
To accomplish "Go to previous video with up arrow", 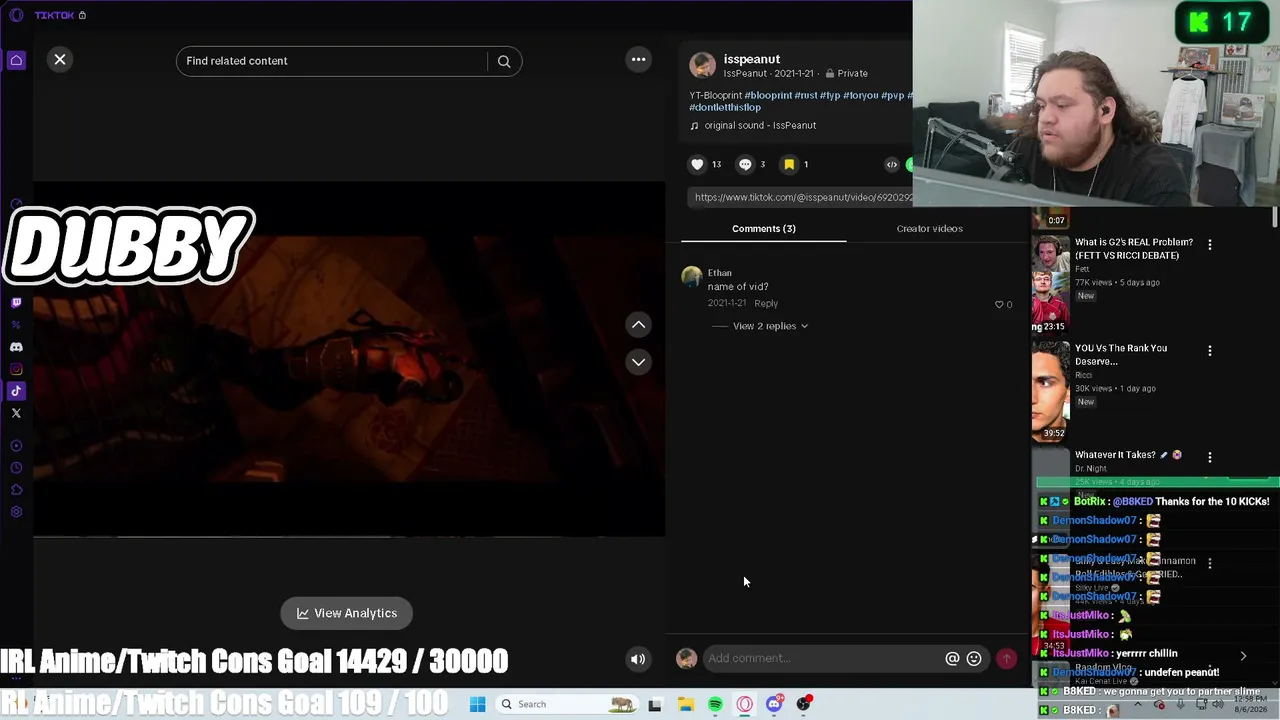I will (x=638, y=325).
